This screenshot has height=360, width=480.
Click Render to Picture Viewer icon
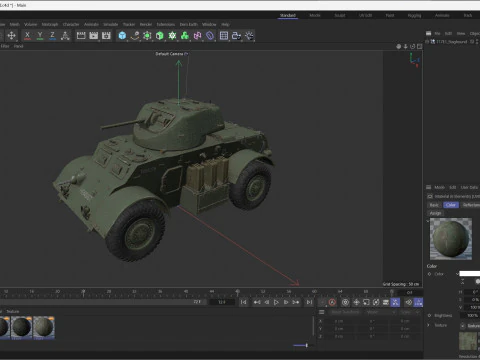[x=94, y=36]
